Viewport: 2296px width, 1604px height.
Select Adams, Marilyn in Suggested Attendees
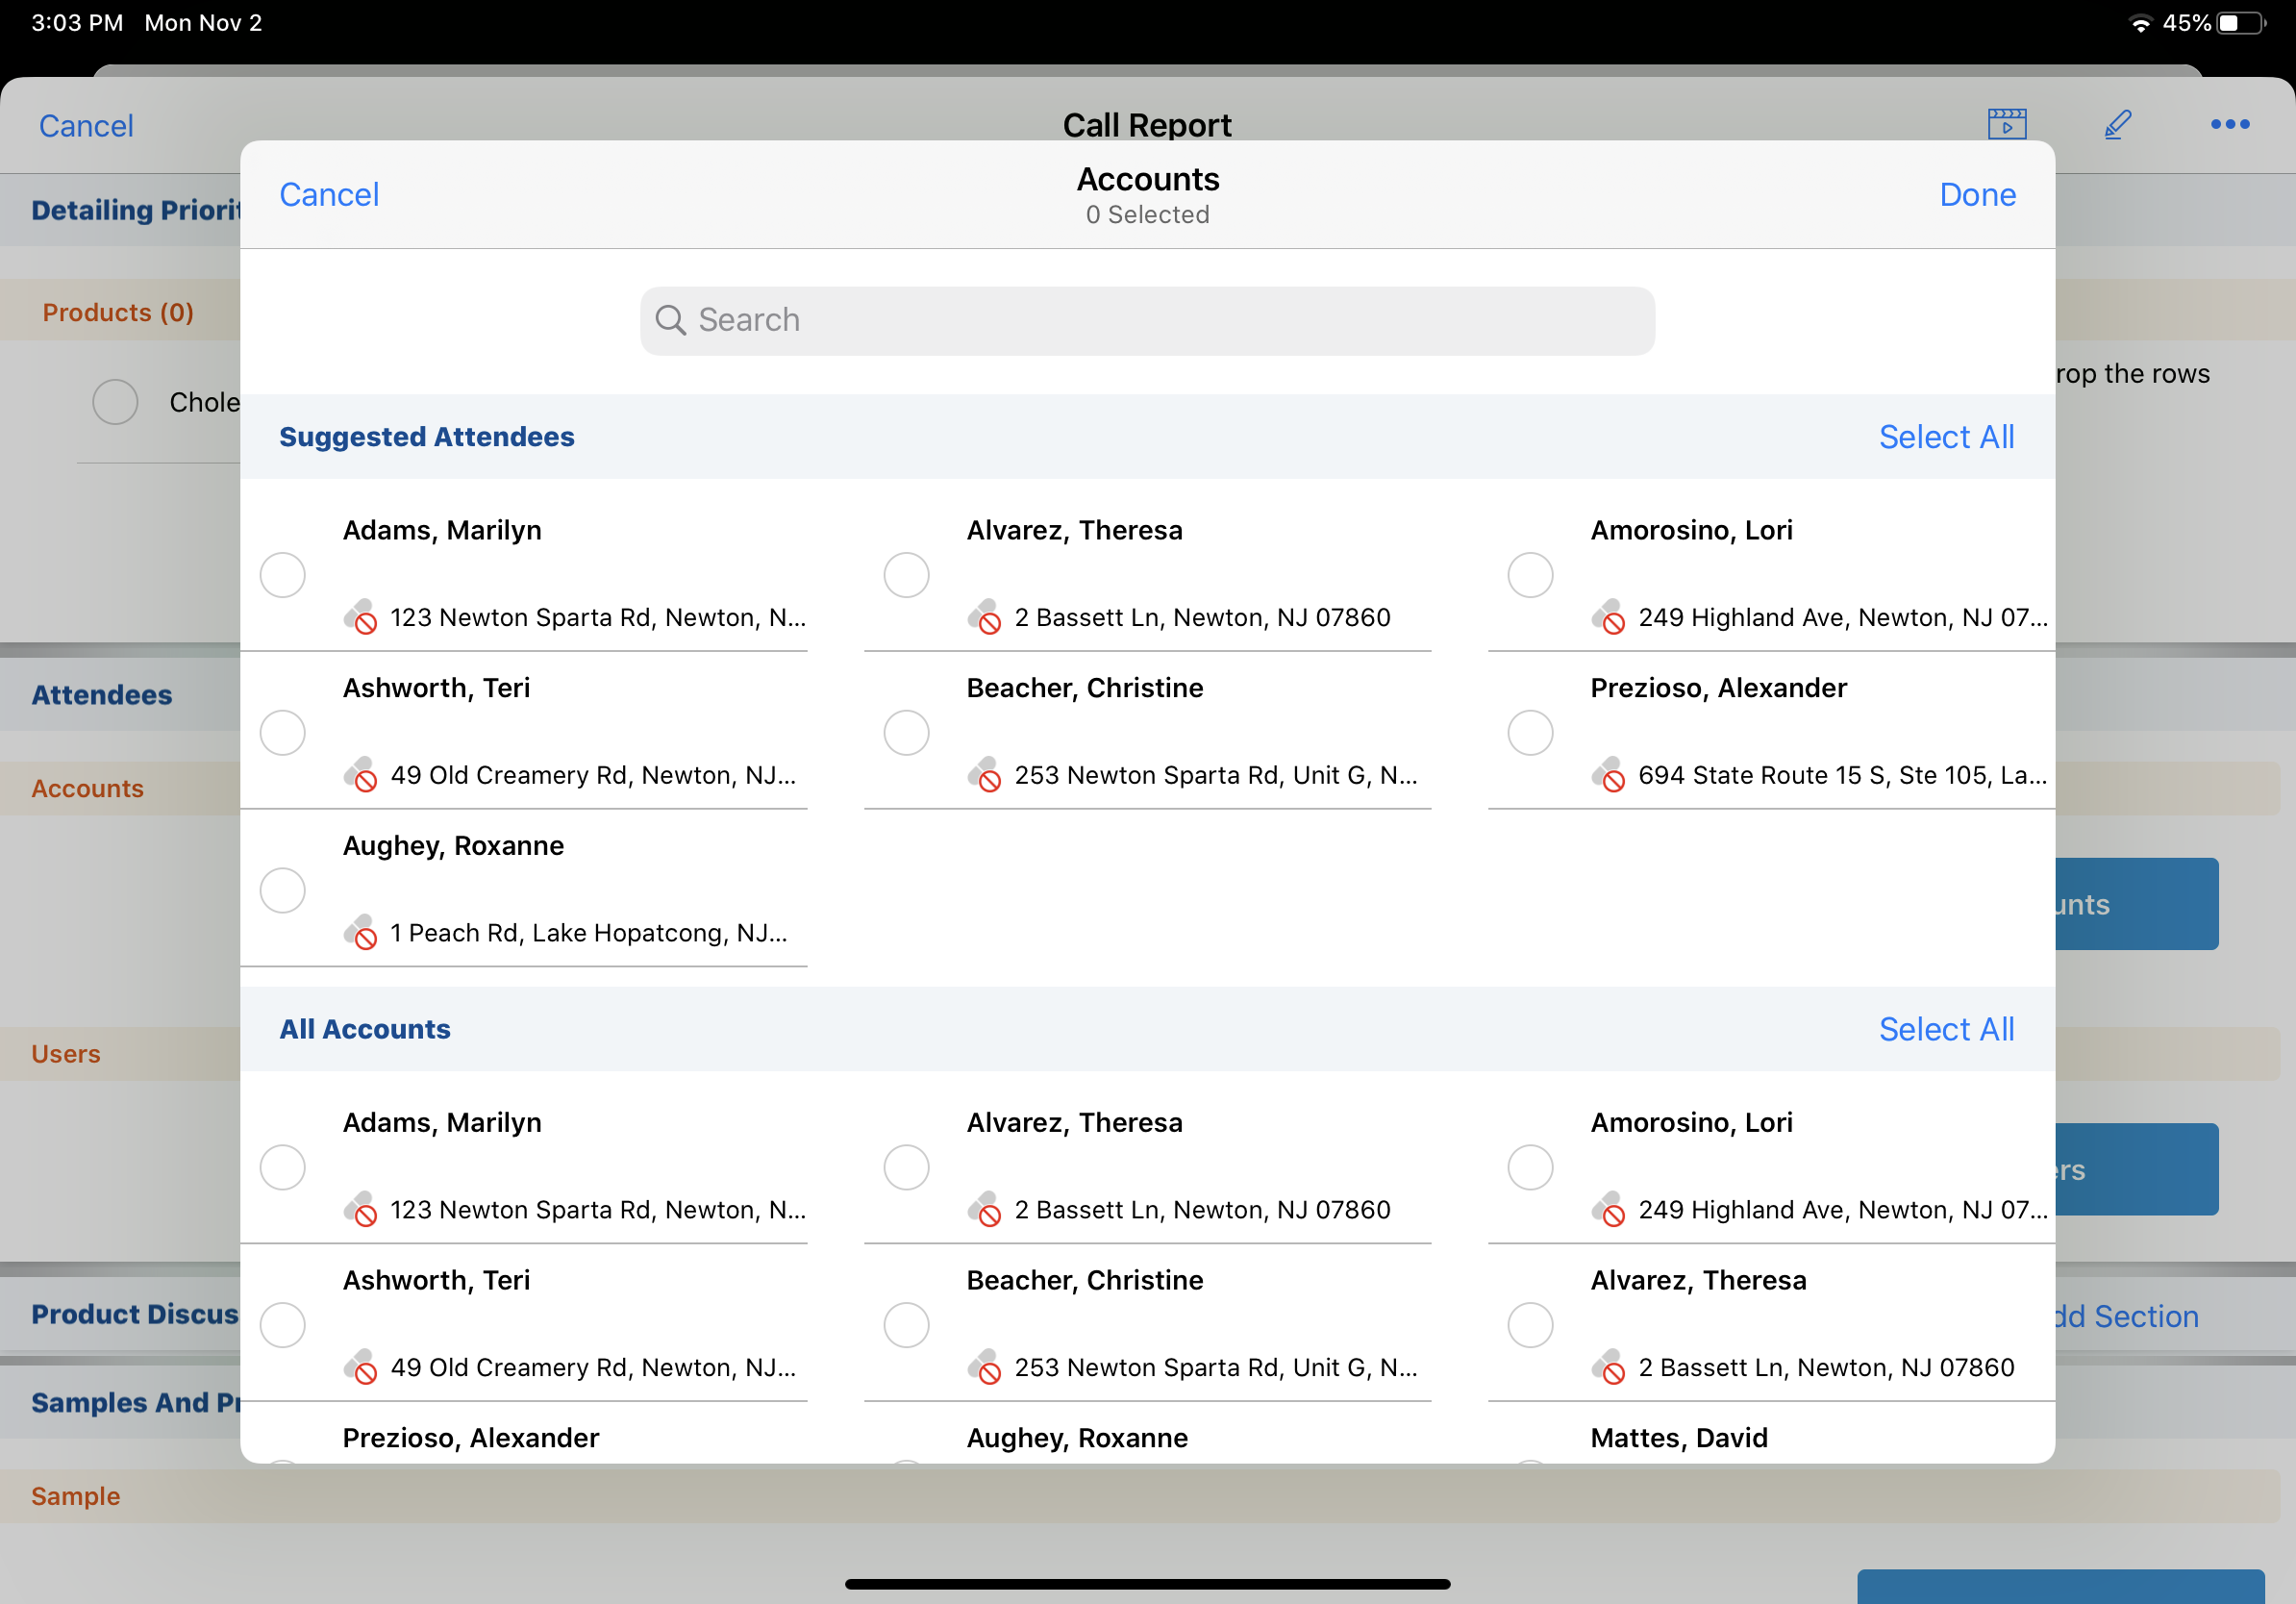tap(283, 575)
